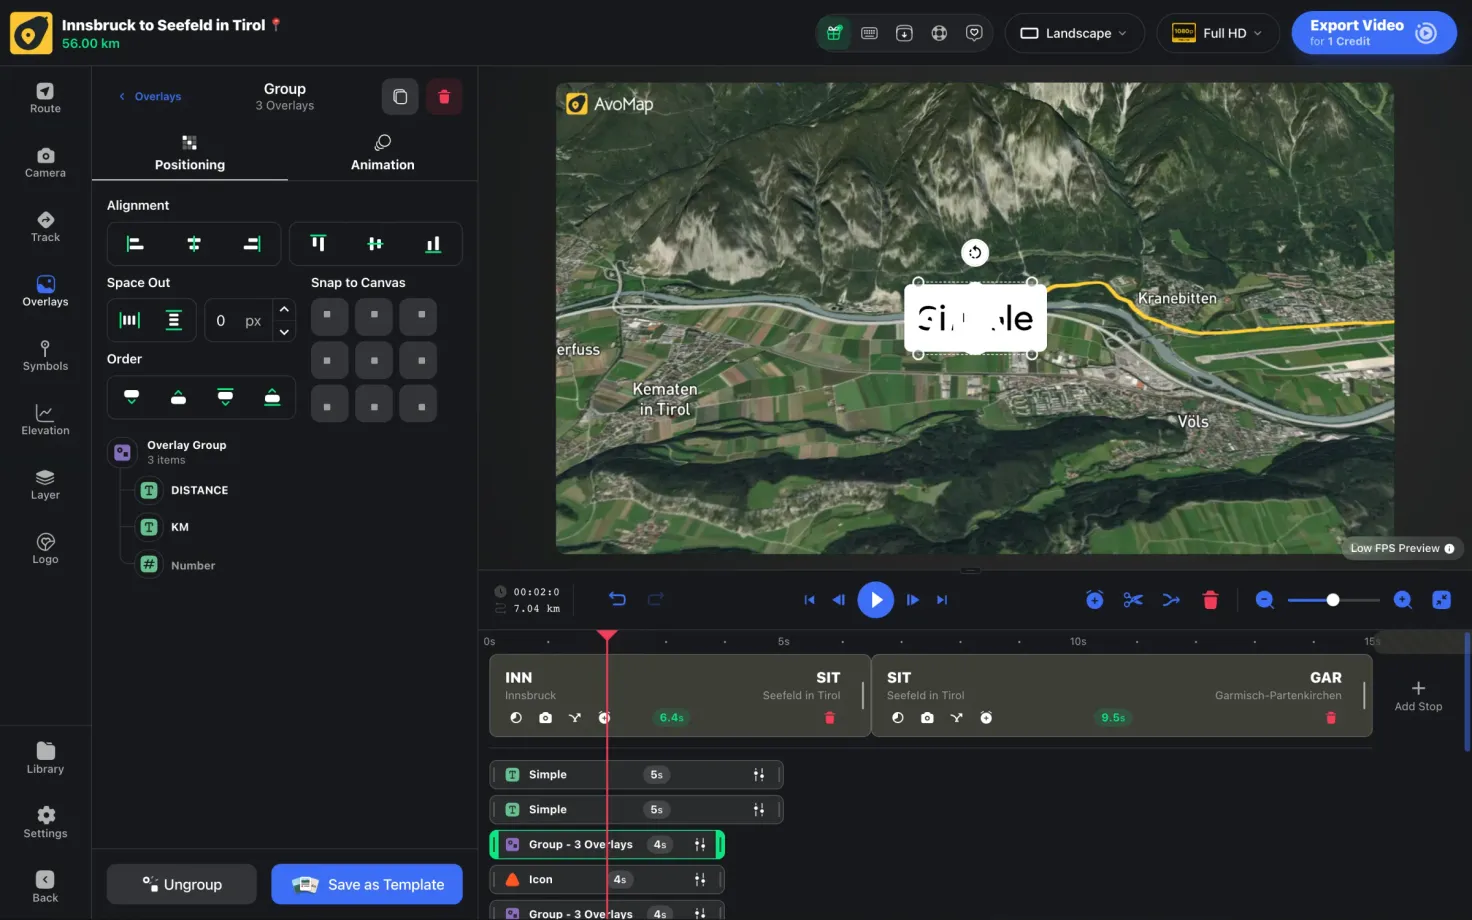Distribute overlays vertically in Space Out

(174, 320)
